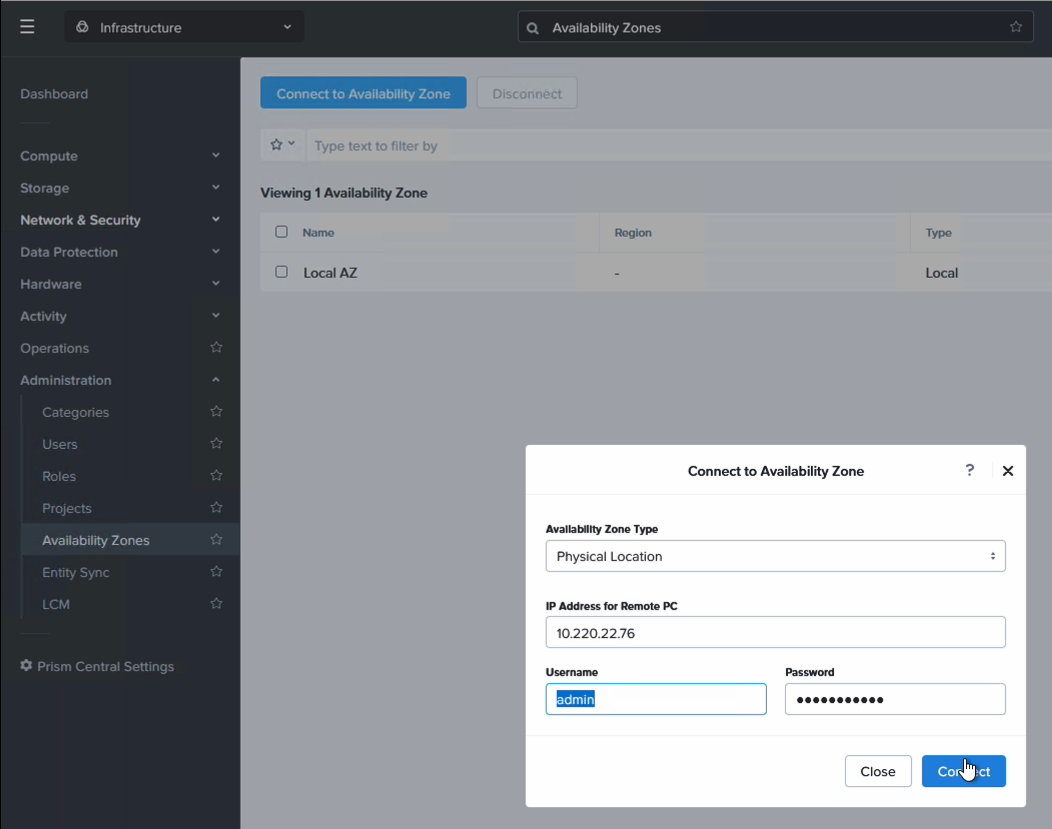Open help for Connect to Availability Zone
The height and width of the screenshot is (829, 1052).
[969, 470]
